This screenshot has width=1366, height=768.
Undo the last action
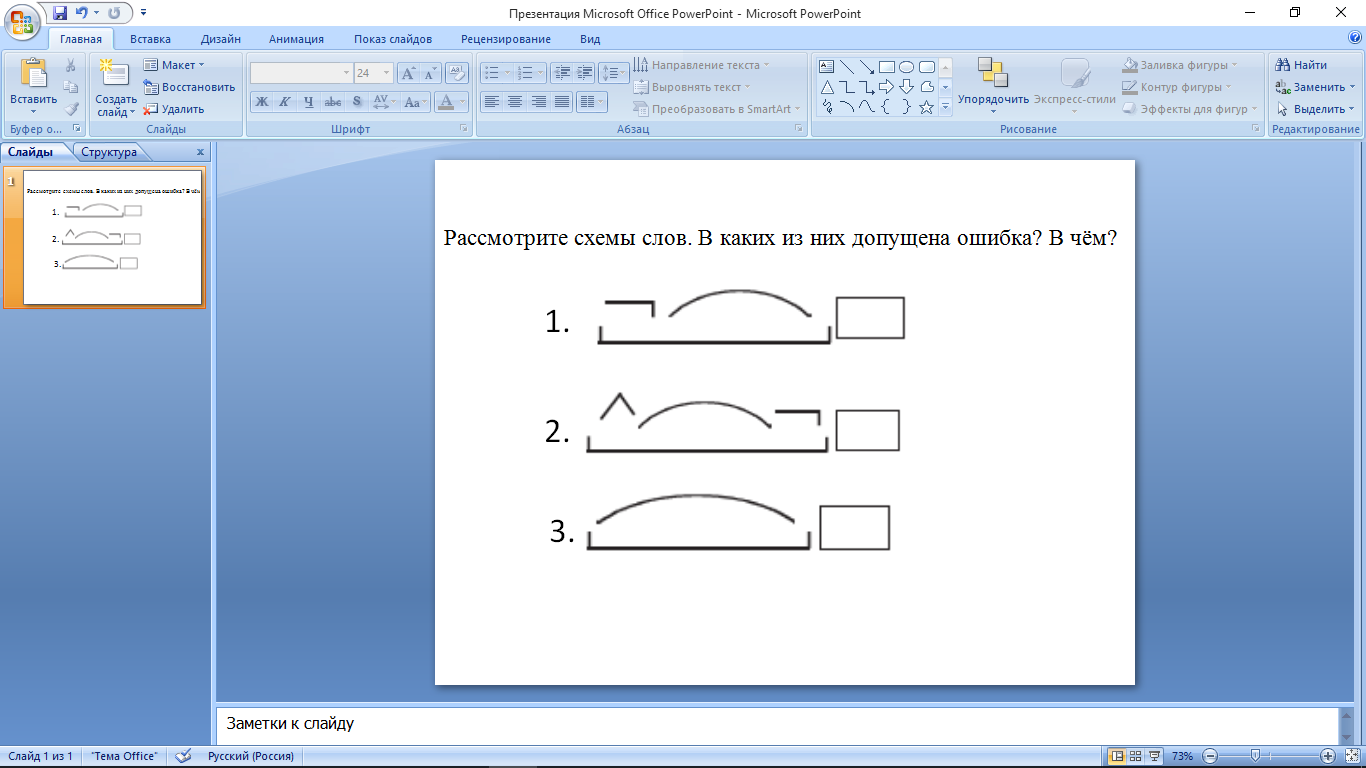(81, 13)
